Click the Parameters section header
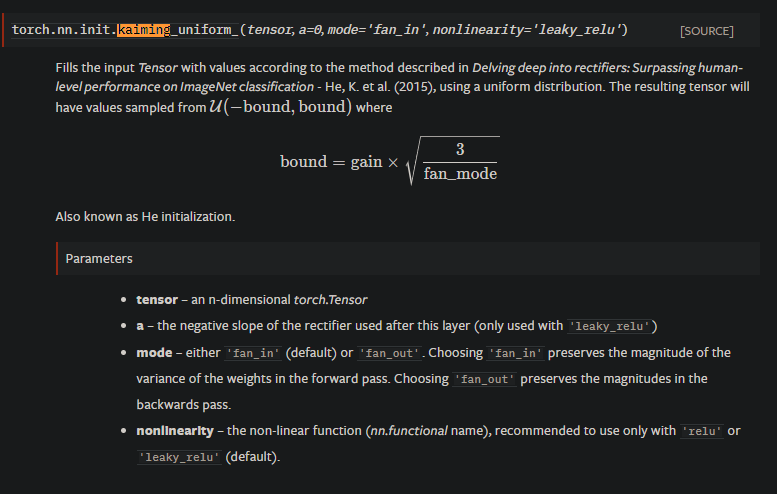777x494 pixels. [x=99, y=258]
